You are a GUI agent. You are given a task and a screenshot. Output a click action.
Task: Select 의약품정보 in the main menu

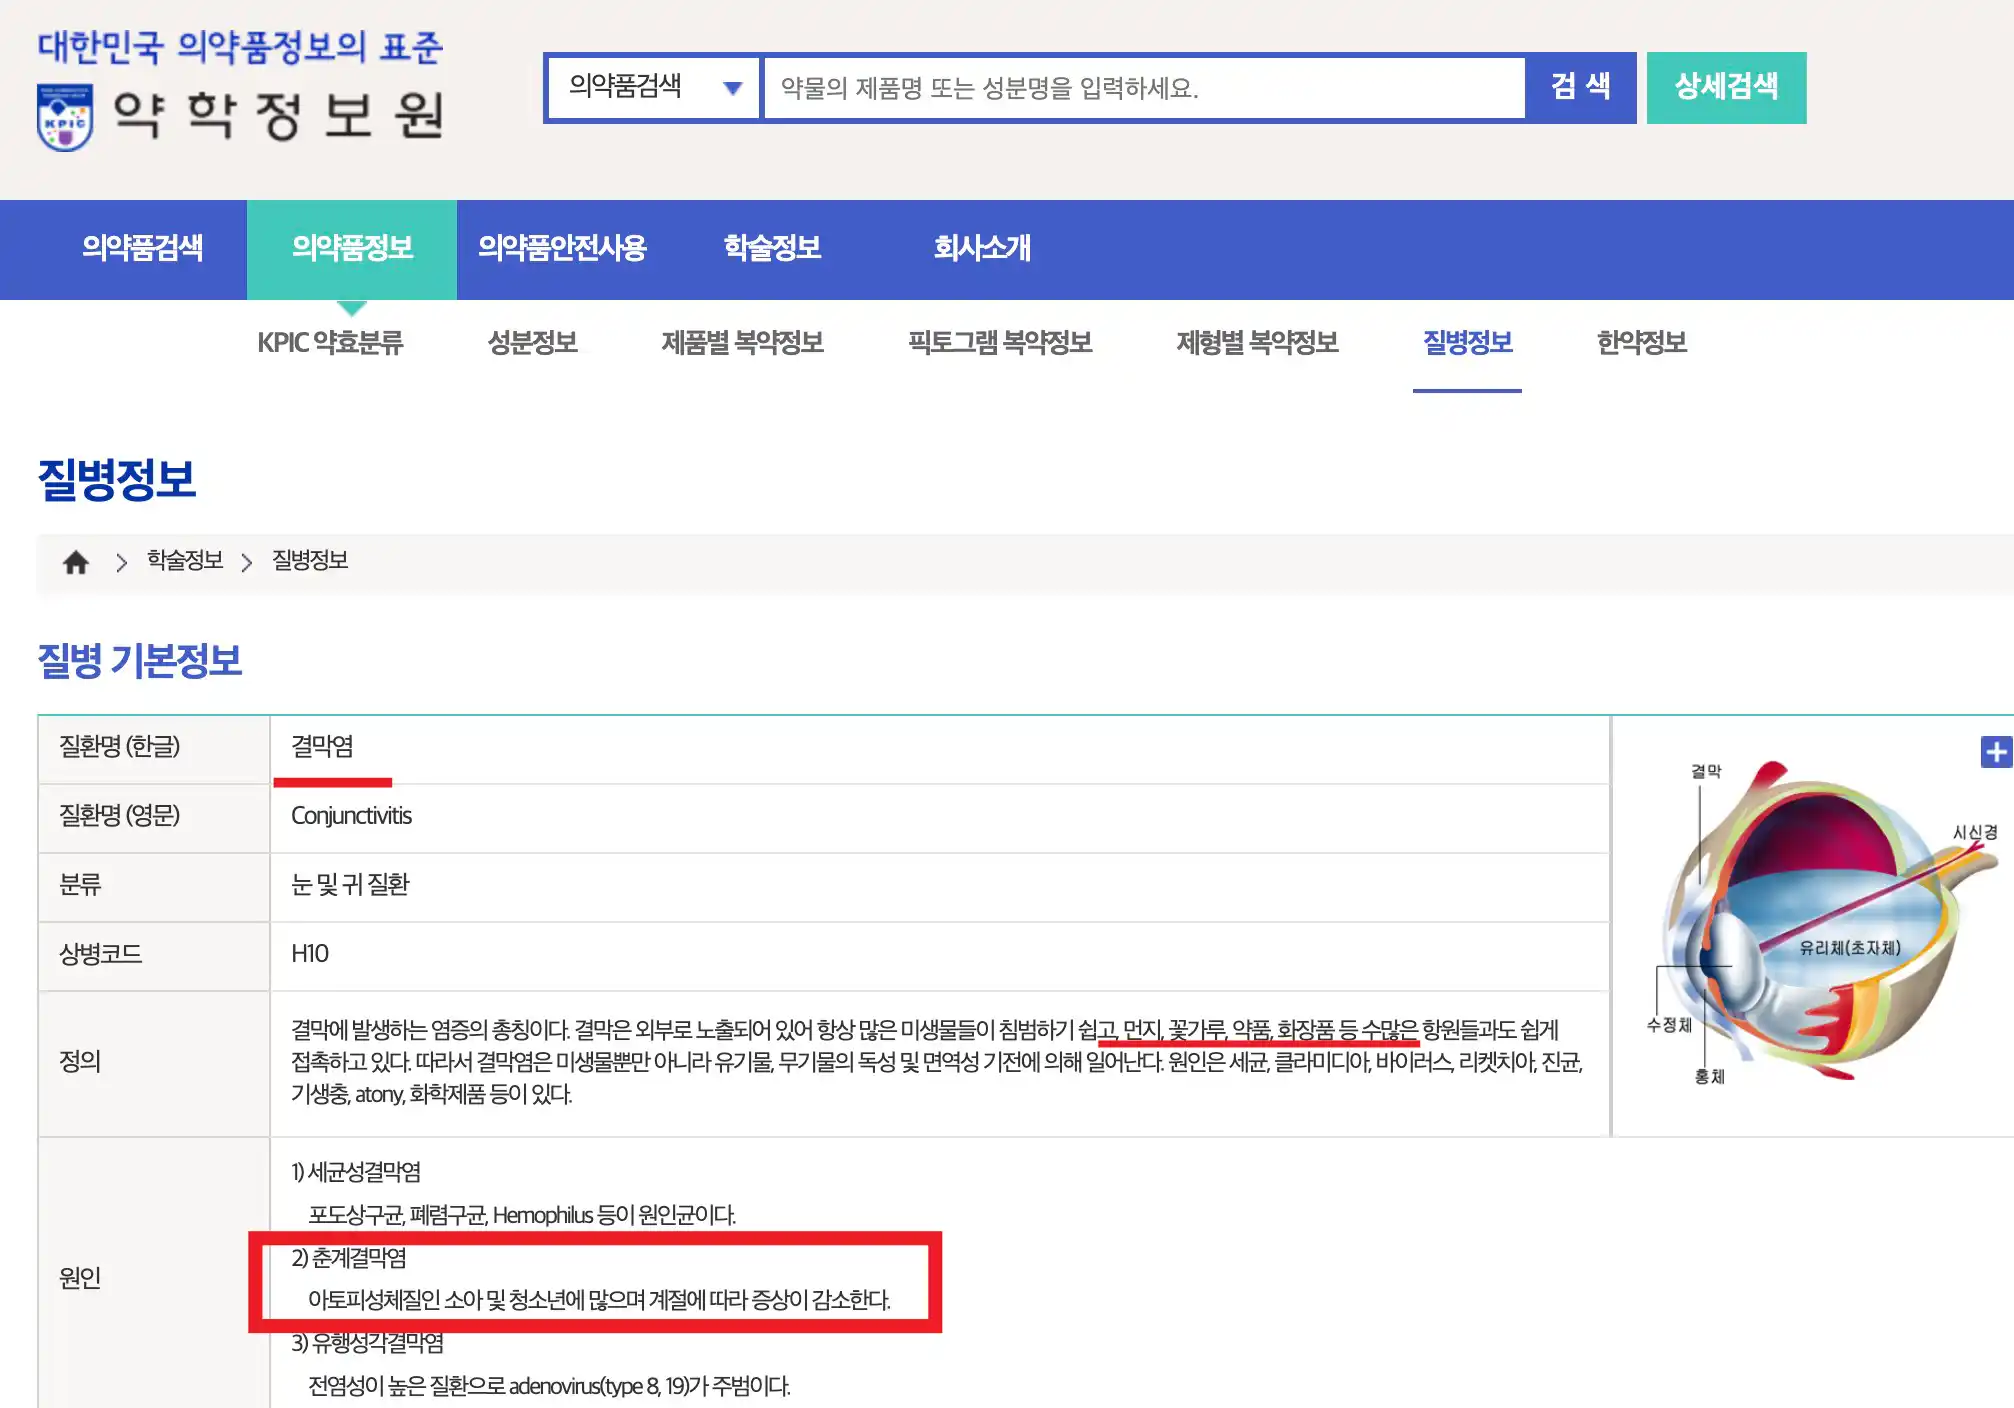[352, 249]
